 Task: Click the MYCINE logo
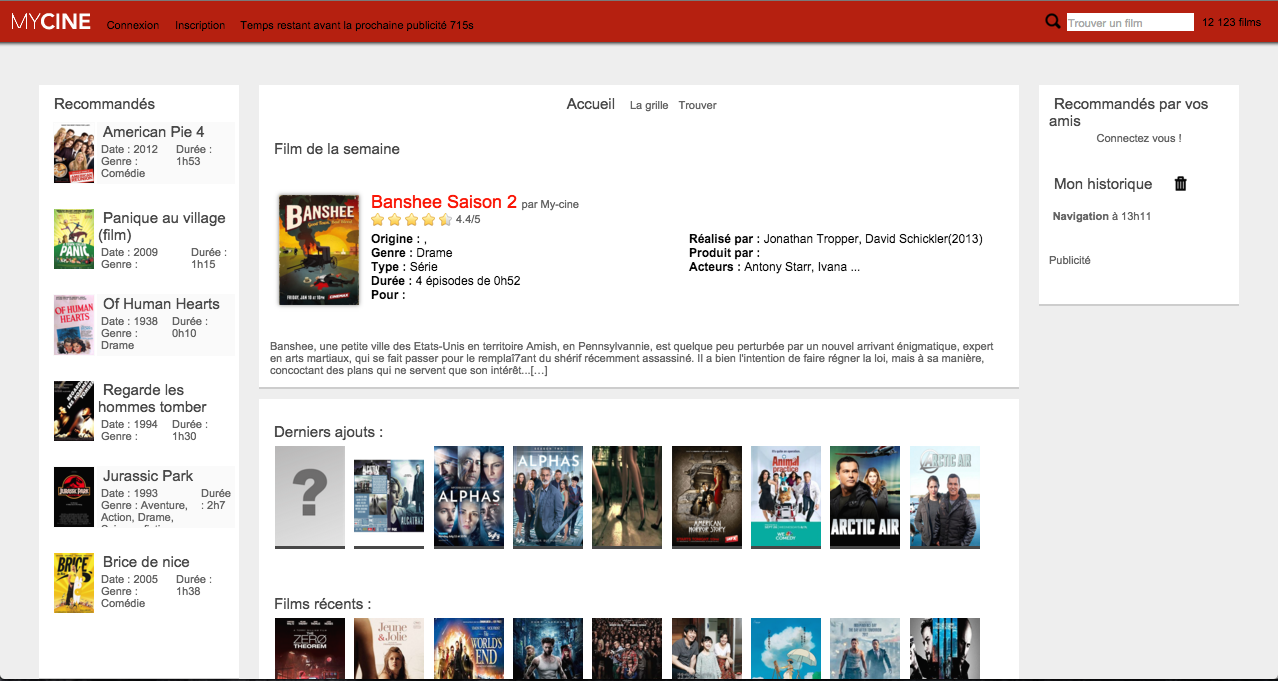click(51, 23)
